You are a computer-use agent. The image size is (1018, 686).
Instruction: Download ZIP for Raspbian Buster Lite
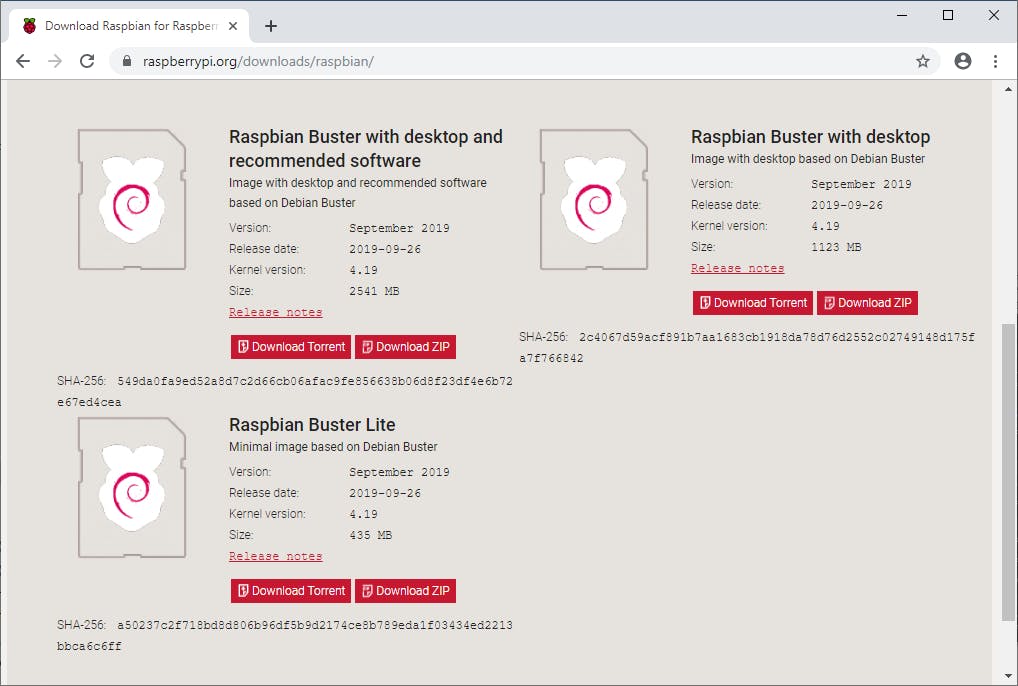pos(405,591)
